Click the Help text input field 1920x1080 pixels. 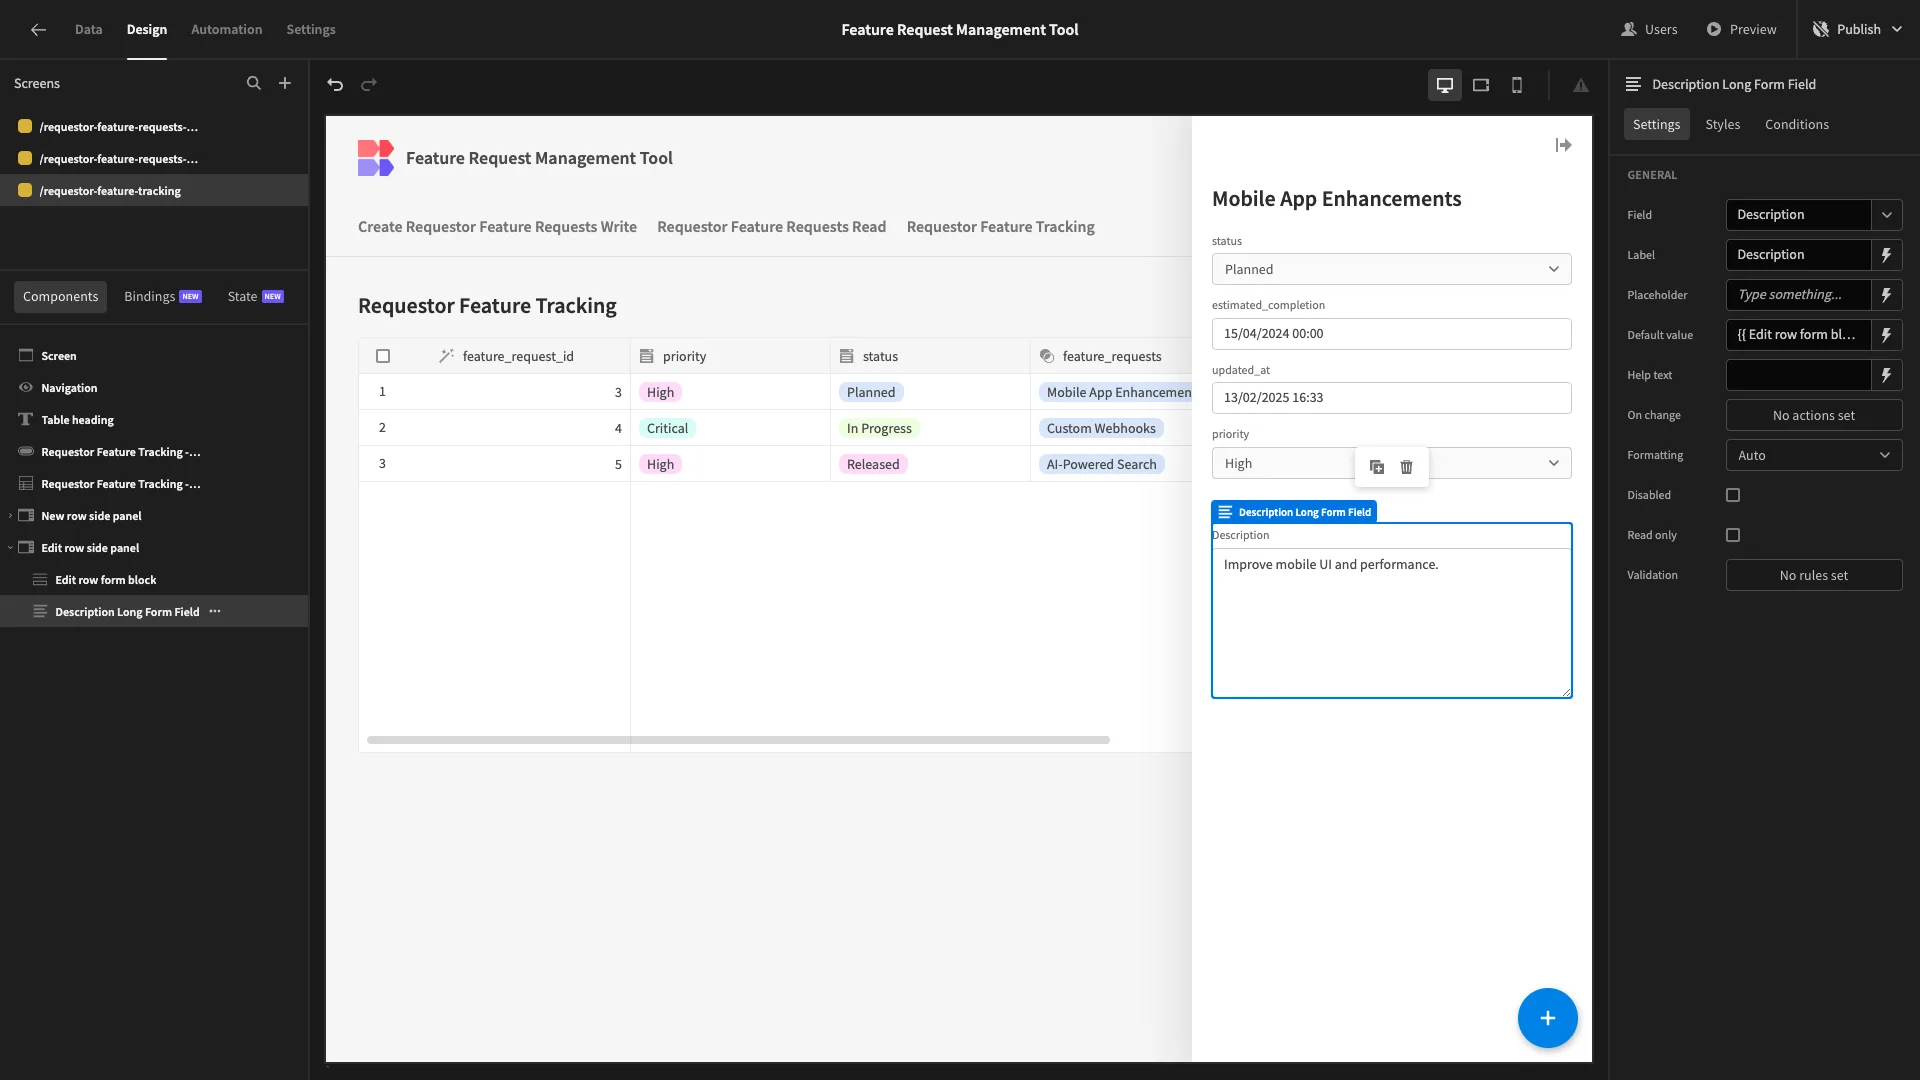click(x=1798, y=375)
